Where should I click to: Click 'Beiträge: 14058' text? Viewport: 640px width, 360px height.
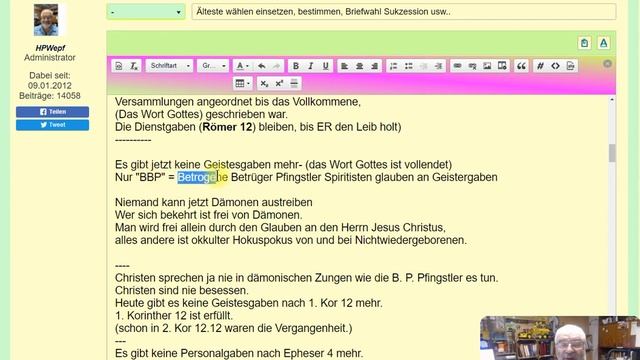click(50, 96)
